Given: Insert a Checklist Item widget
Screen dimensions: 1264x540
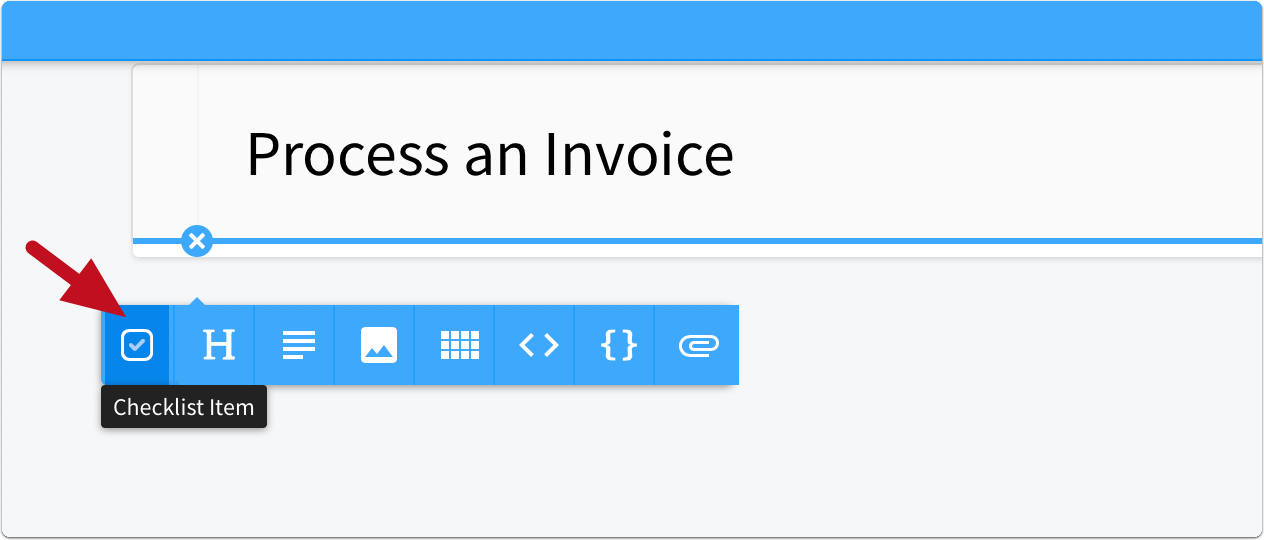Looking at the screenshot, I should tap(137, 345).
